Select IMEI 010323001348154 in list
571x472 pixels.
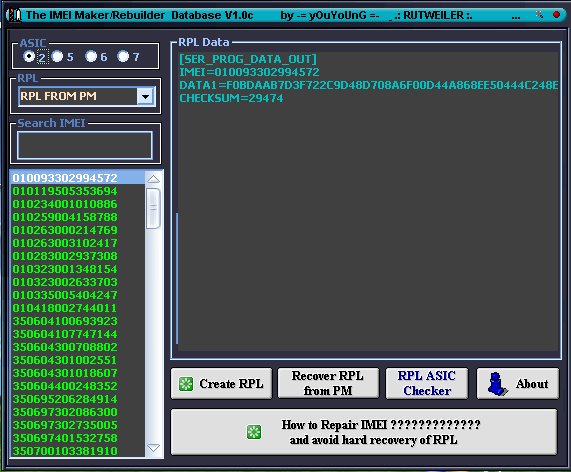click(x=78, y=269)
